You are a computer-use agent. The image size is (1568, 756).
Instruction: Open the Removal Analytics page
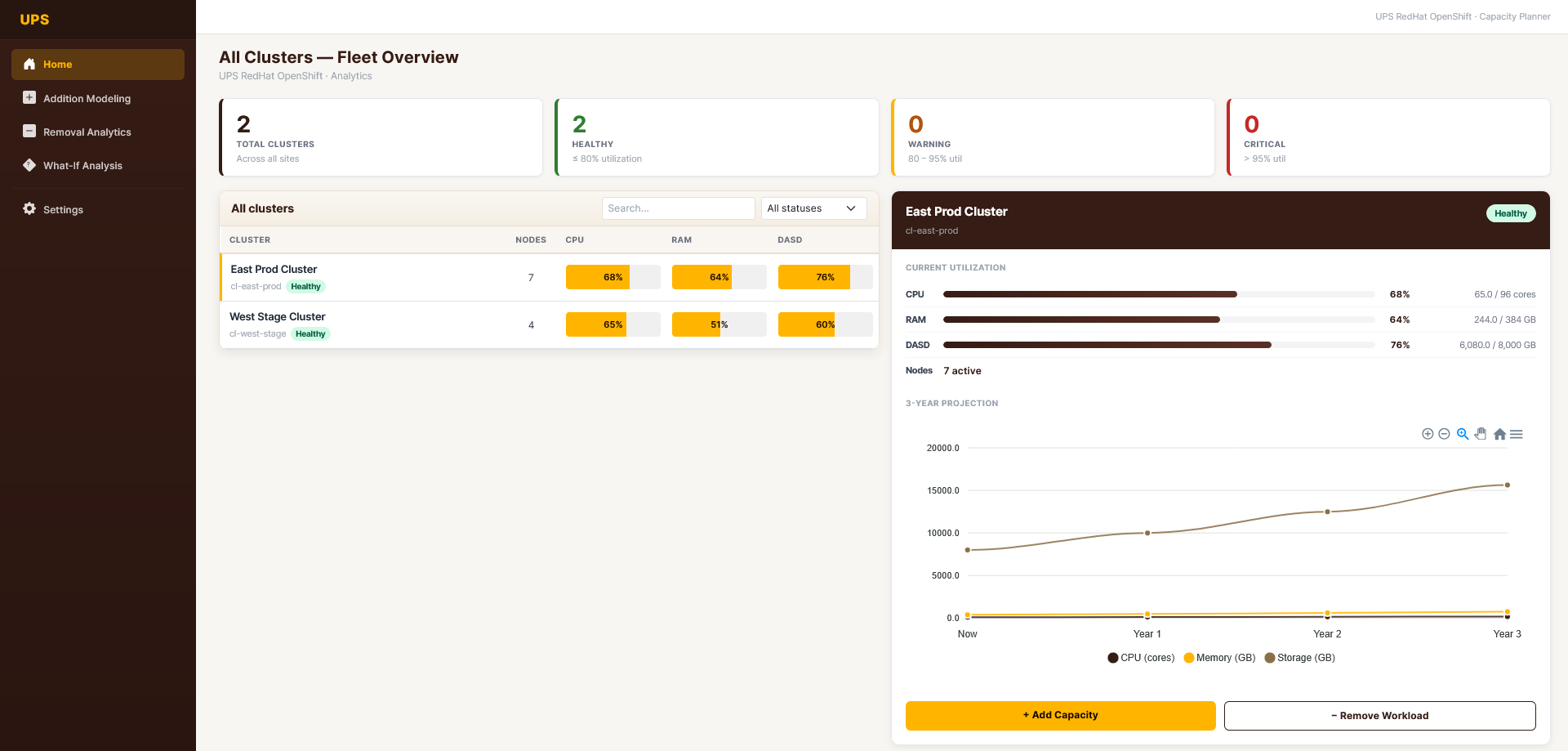pos(98,131)
